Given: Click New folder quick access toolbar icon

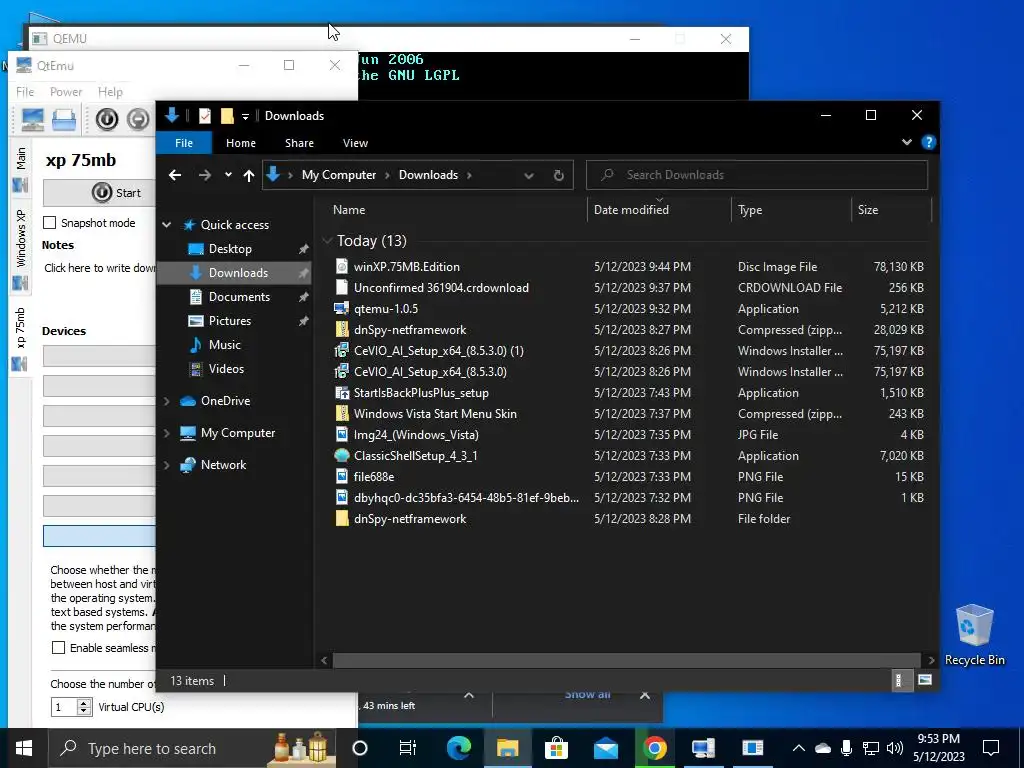Looking at the screenshot, I should click(x=227, y=116).
